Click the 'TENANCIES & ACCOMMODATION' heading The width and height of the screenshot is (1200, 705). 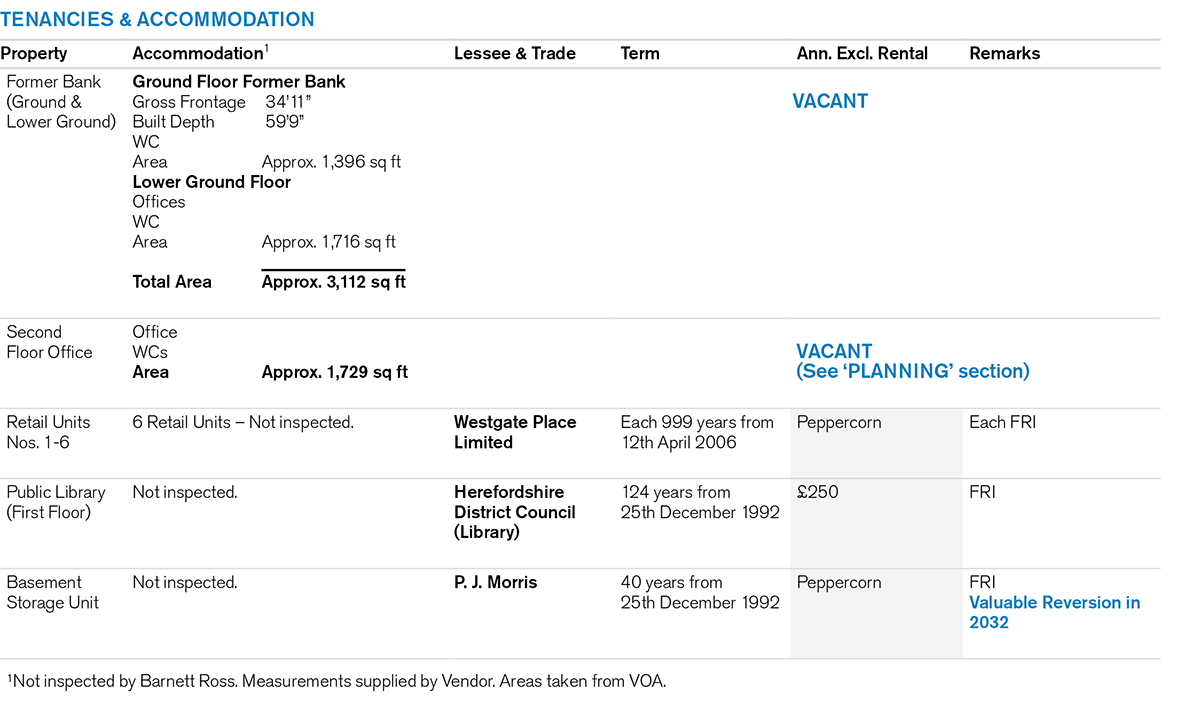point(157,19)
